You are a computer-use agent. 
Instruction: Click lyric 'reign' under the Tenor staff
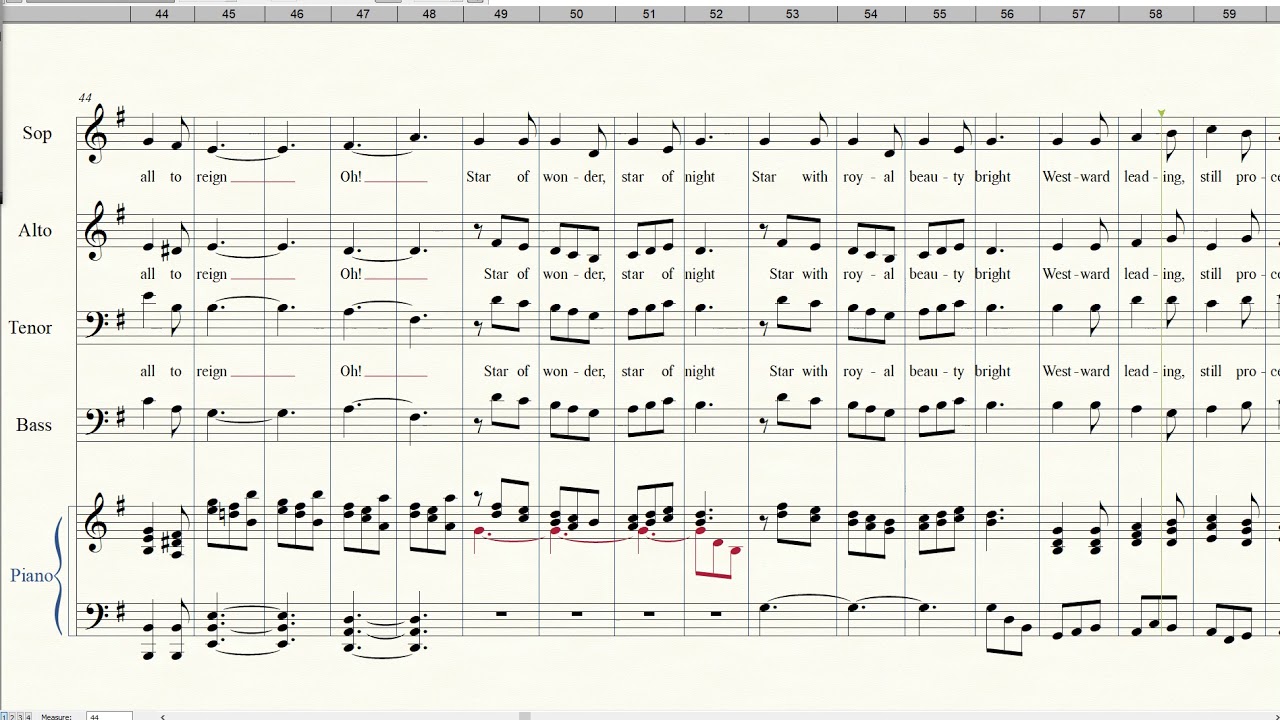pos(212,372)
